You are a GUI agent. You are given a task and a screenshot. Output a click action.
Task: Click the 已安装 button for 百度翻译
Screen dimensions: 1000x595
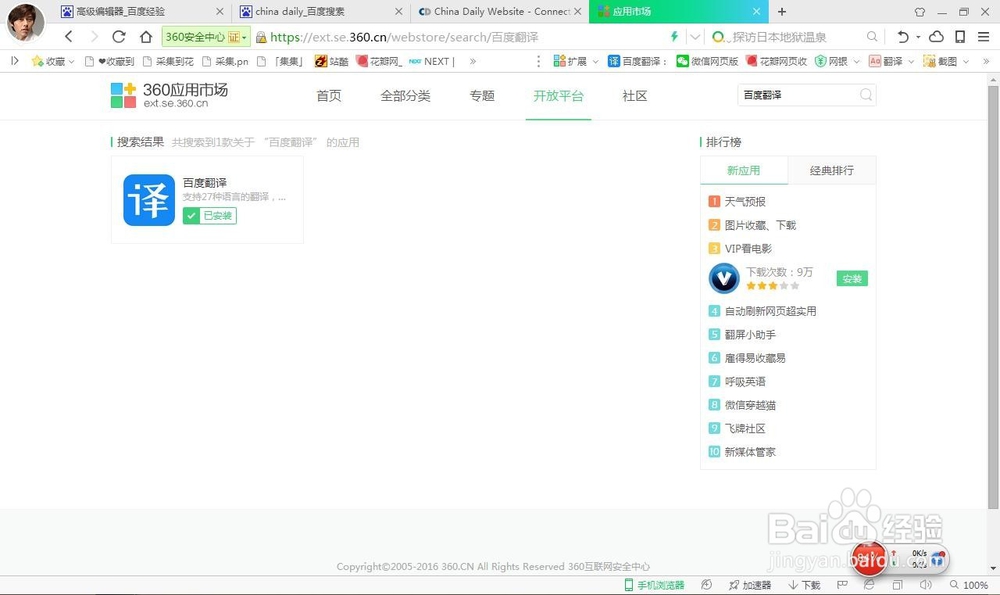click(x=210, y=216)
